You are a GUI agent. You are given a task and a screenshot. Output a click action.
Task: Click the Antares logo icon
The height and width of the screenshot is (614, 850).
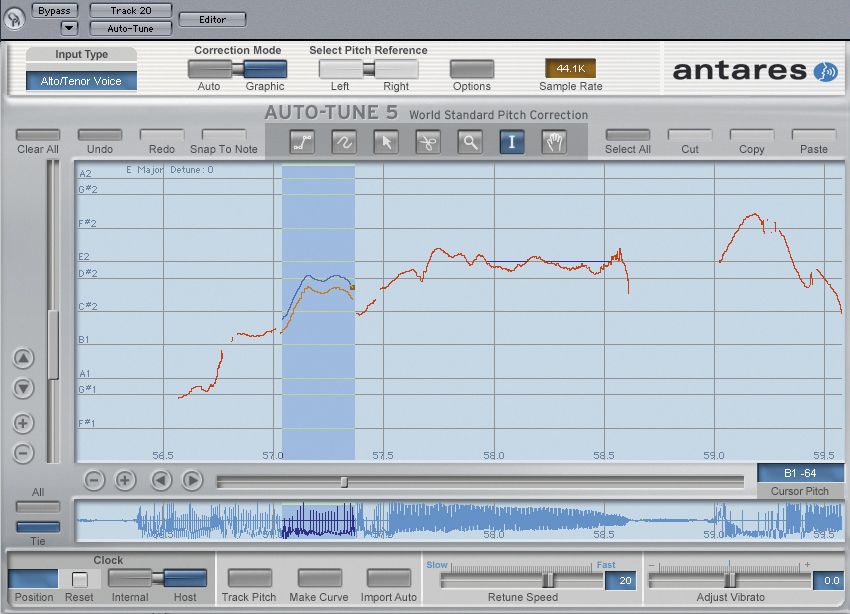coord(826,71)
